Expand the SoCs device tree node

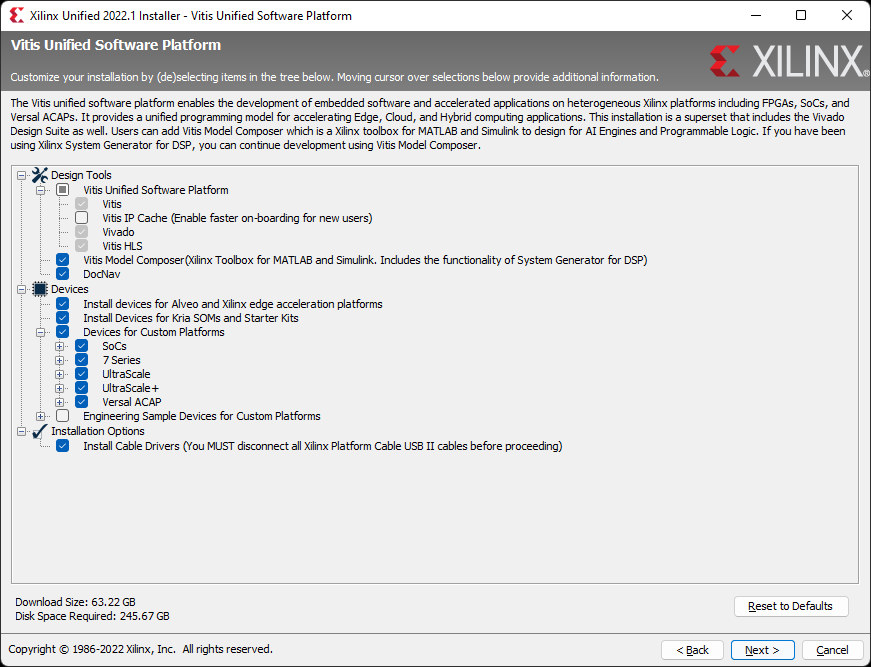click(59, 347)
